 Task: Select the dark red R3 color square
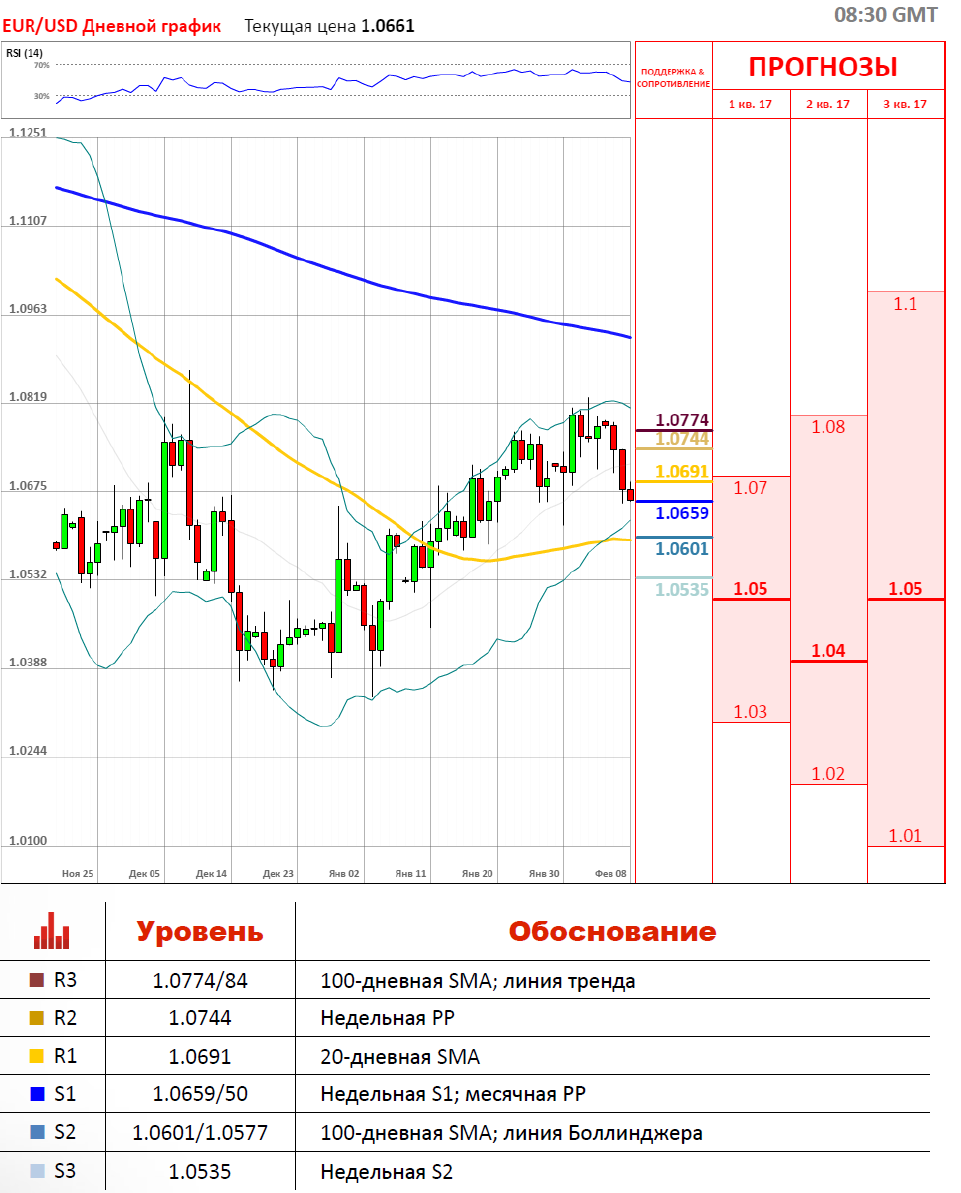[x=37, y=981]
